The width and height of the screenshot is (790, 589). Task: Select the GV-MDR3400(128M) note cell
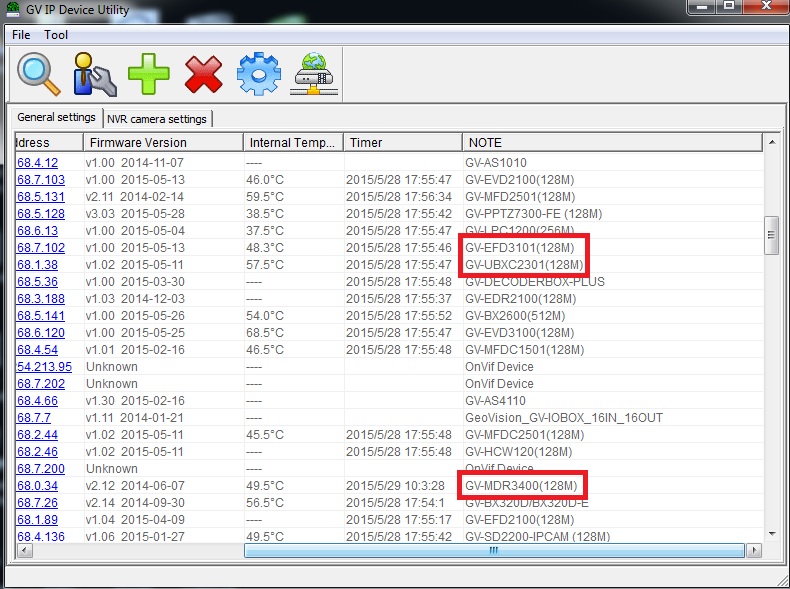[521, 486]
